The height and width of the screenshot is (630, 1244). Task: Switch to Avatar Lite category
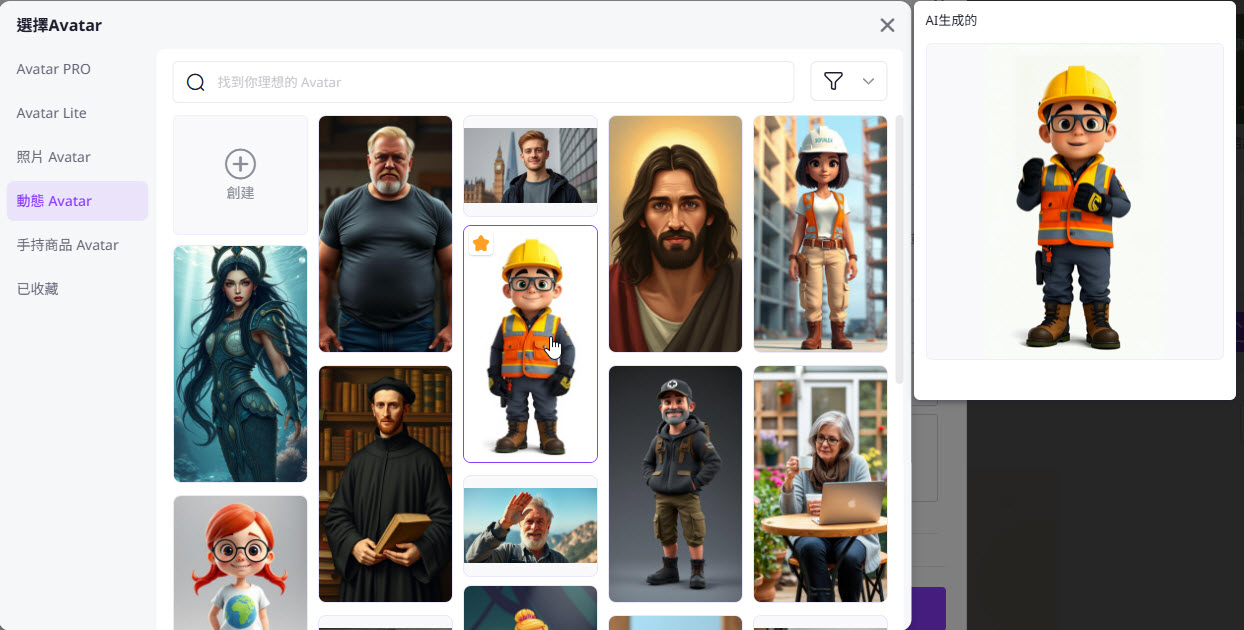pyautogui.click(x=52, y=113)
